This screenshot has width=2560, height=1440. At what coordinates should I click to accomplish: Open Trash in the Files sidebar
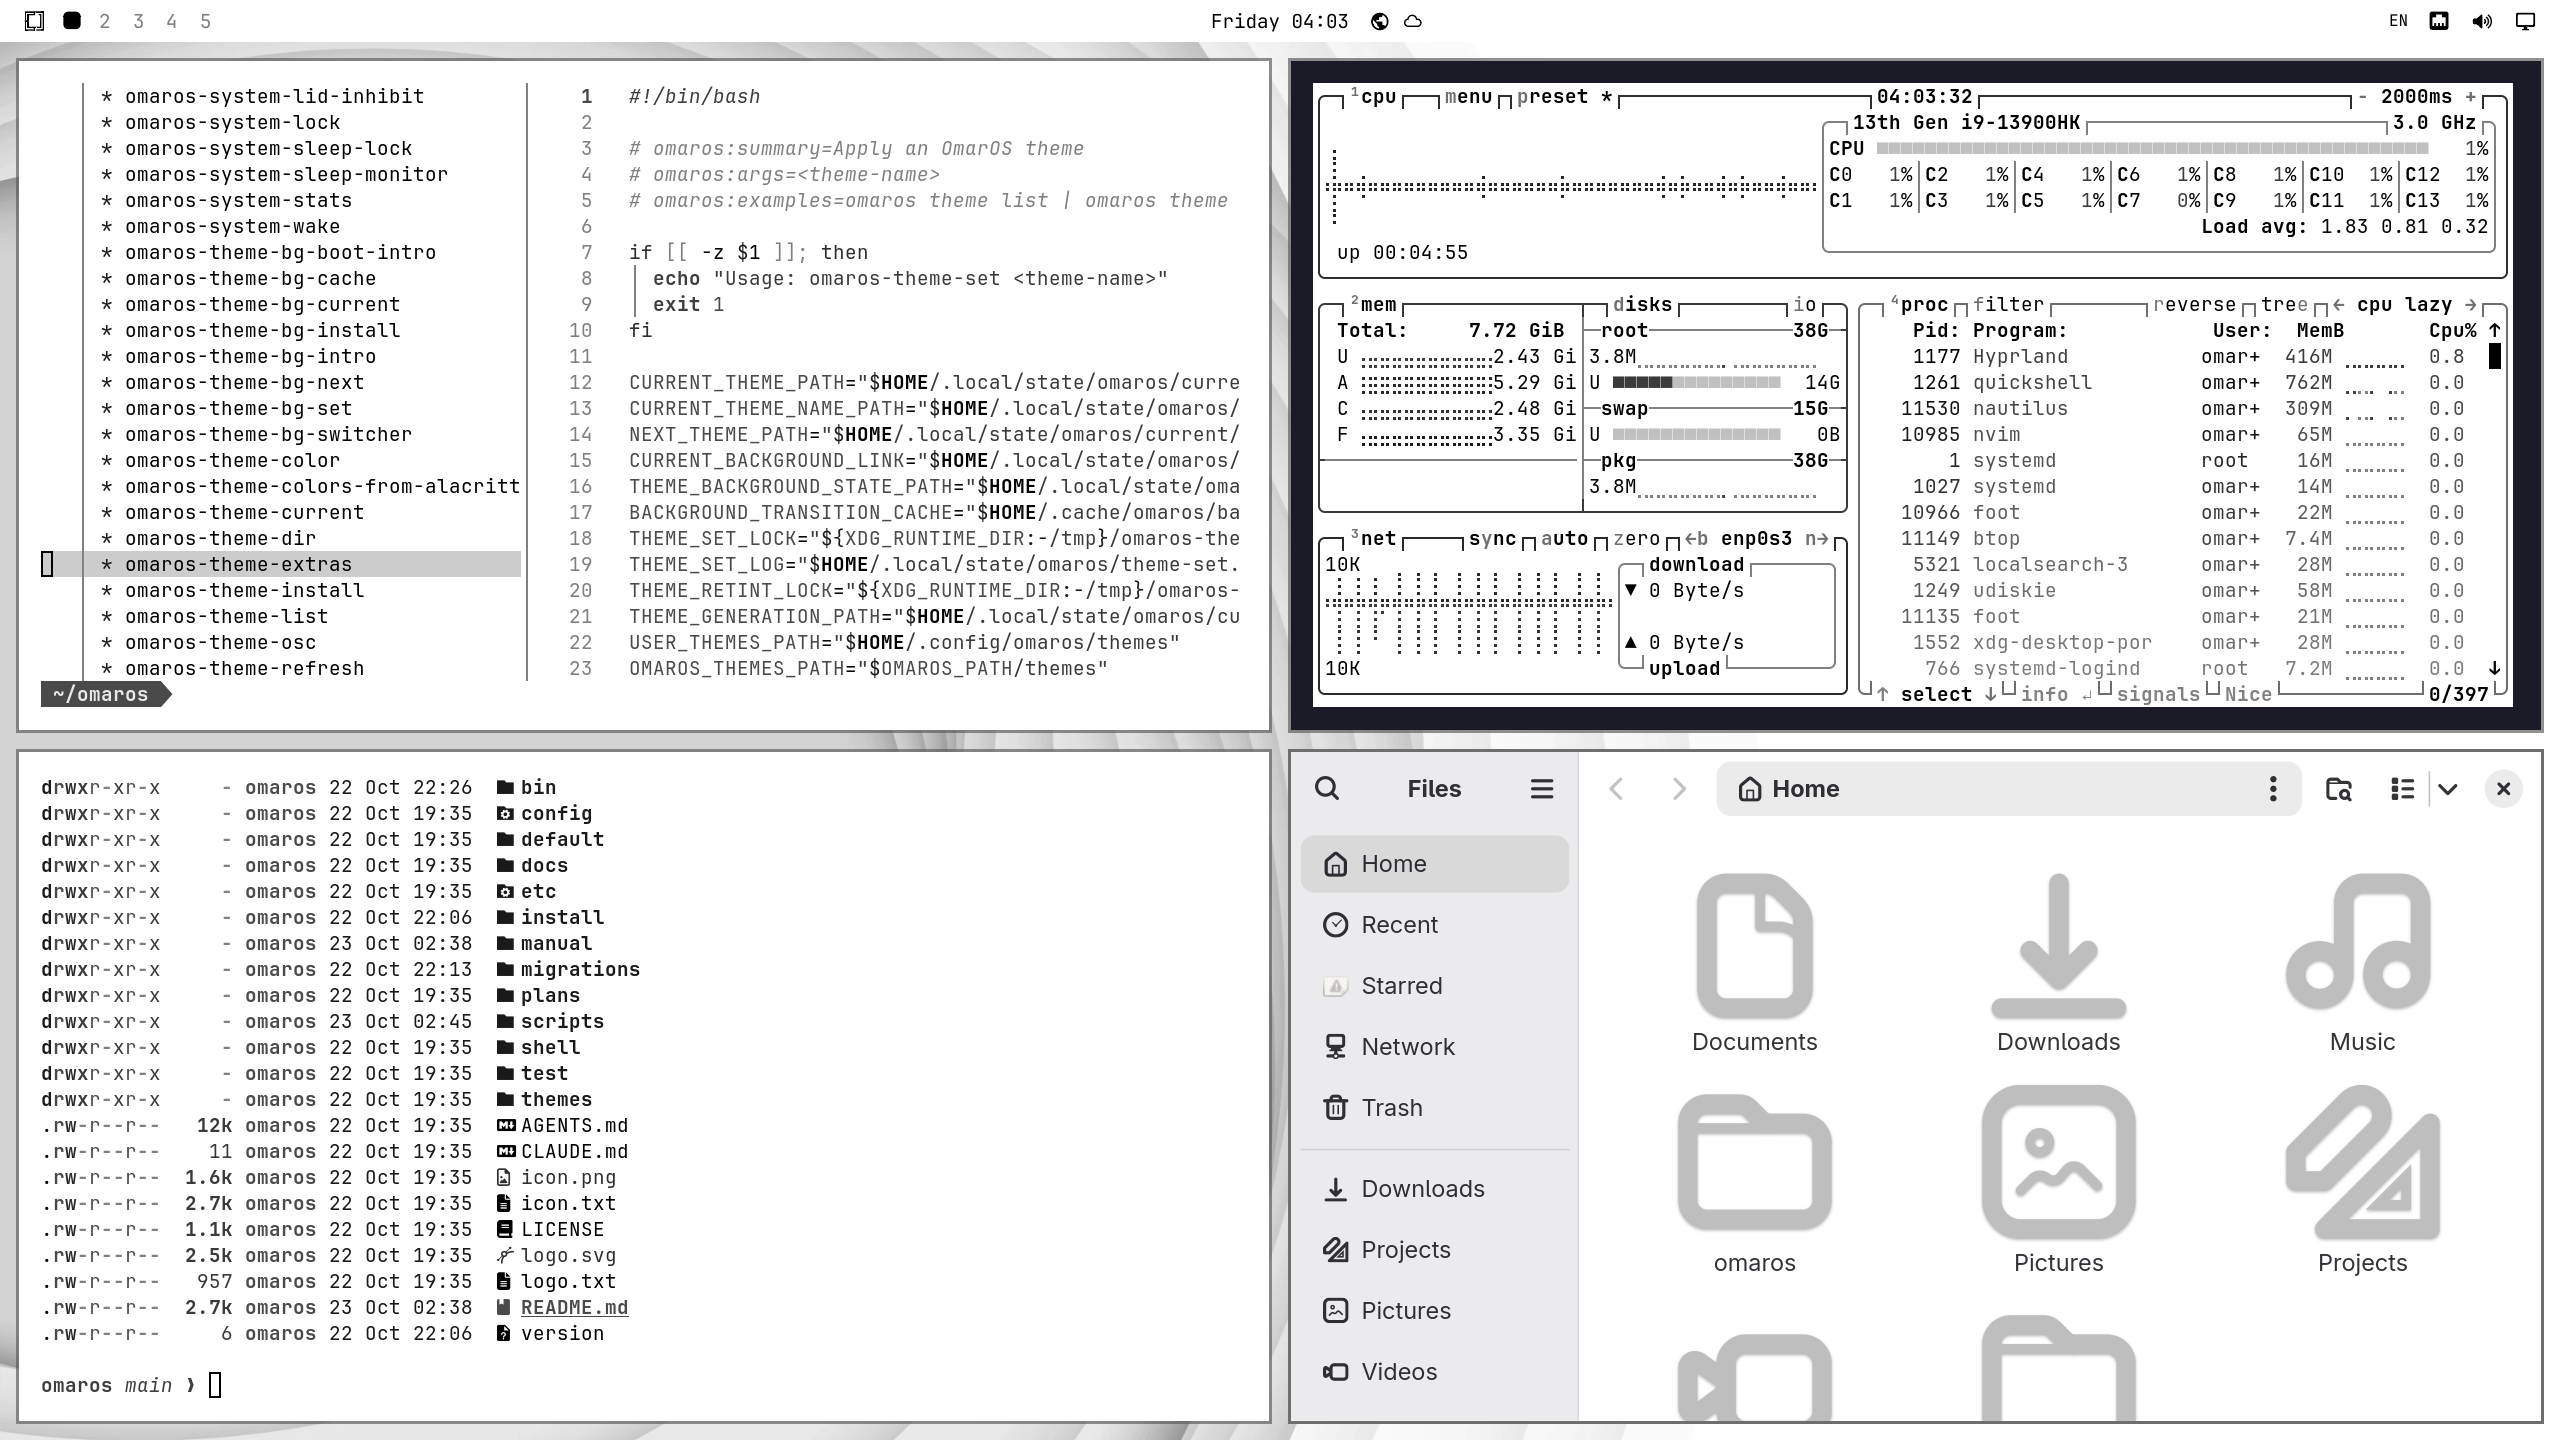(1434, 1108)
